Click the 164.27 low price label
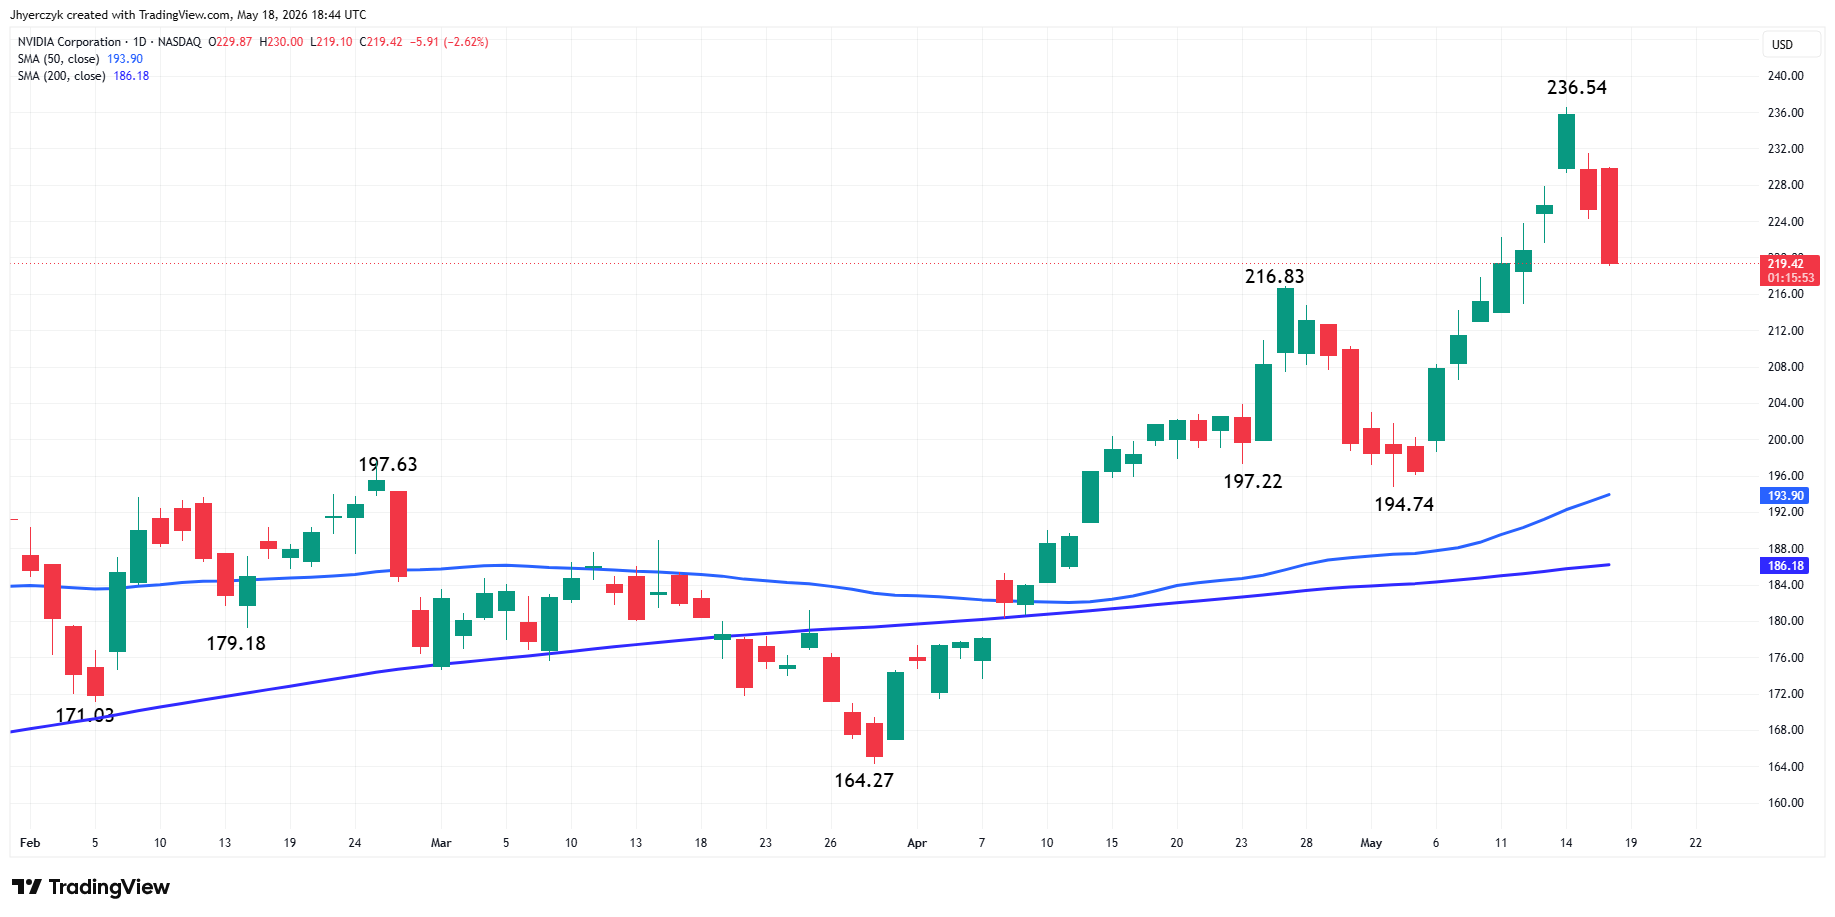The image size is (1835, 917). pos(864,781)
